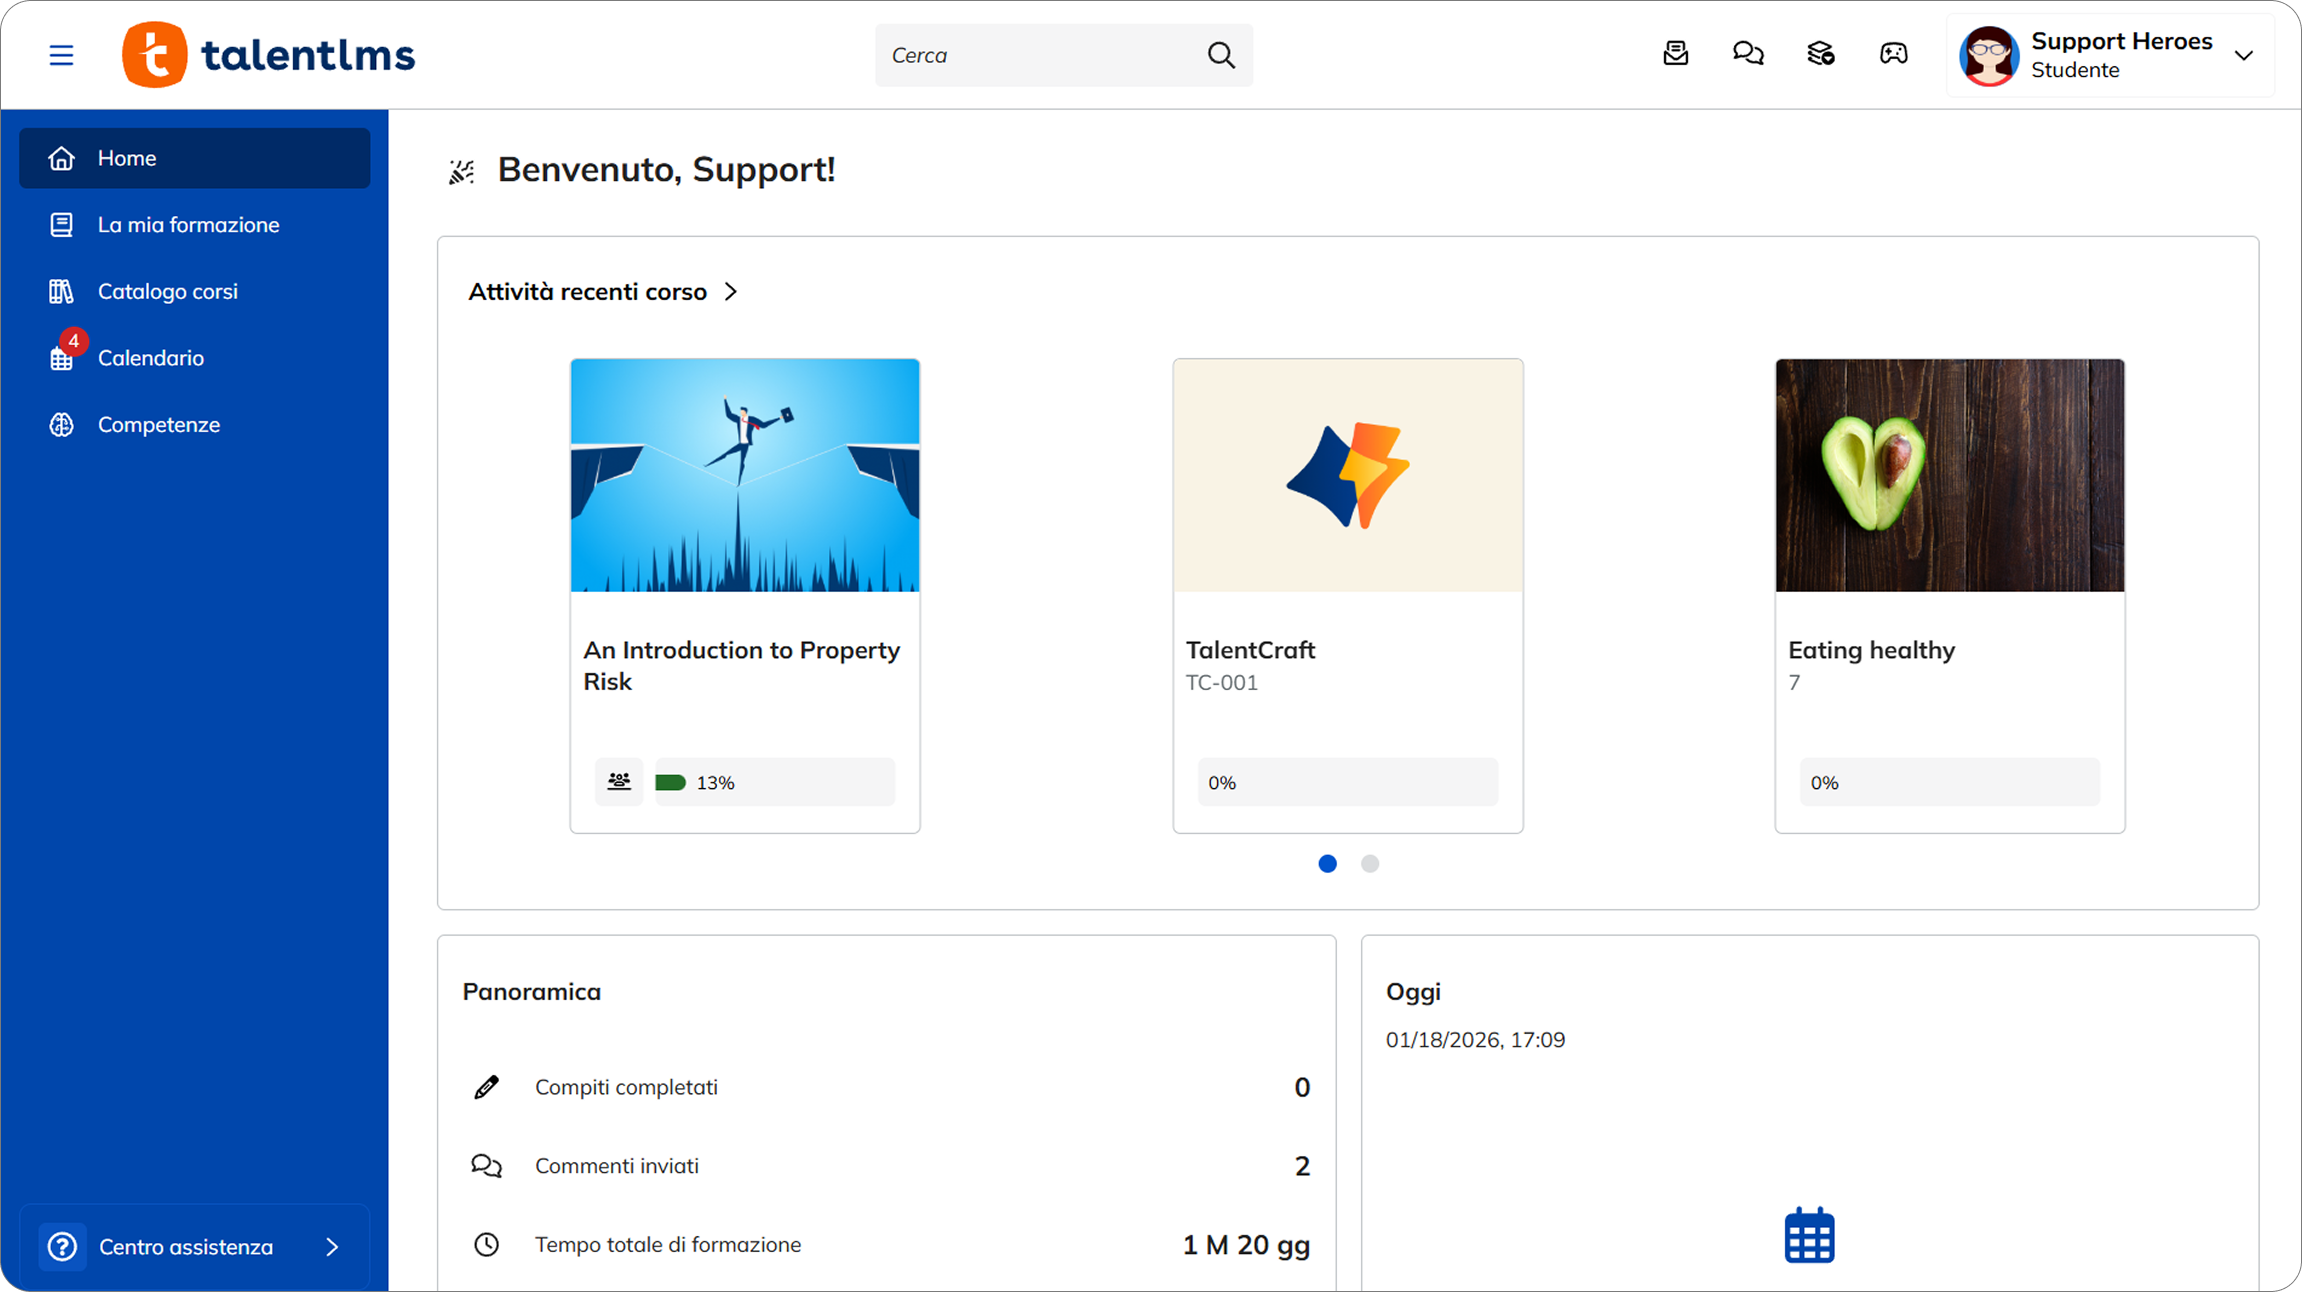Switch to second carousel page dot
Image resolution: width=2302 pixels, height=1292 pixels.
(1370, 864)
